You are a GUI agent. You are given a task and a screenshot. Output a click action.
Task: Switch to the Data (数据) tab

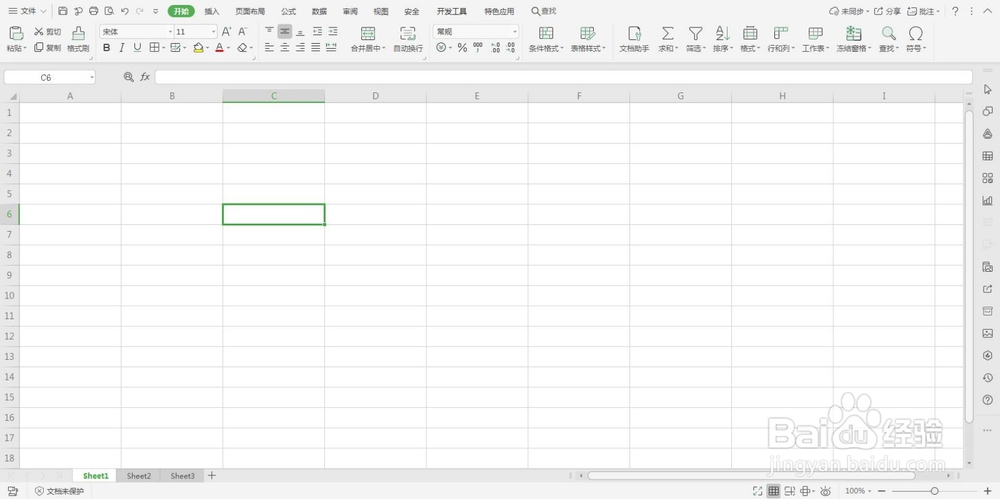320,11
